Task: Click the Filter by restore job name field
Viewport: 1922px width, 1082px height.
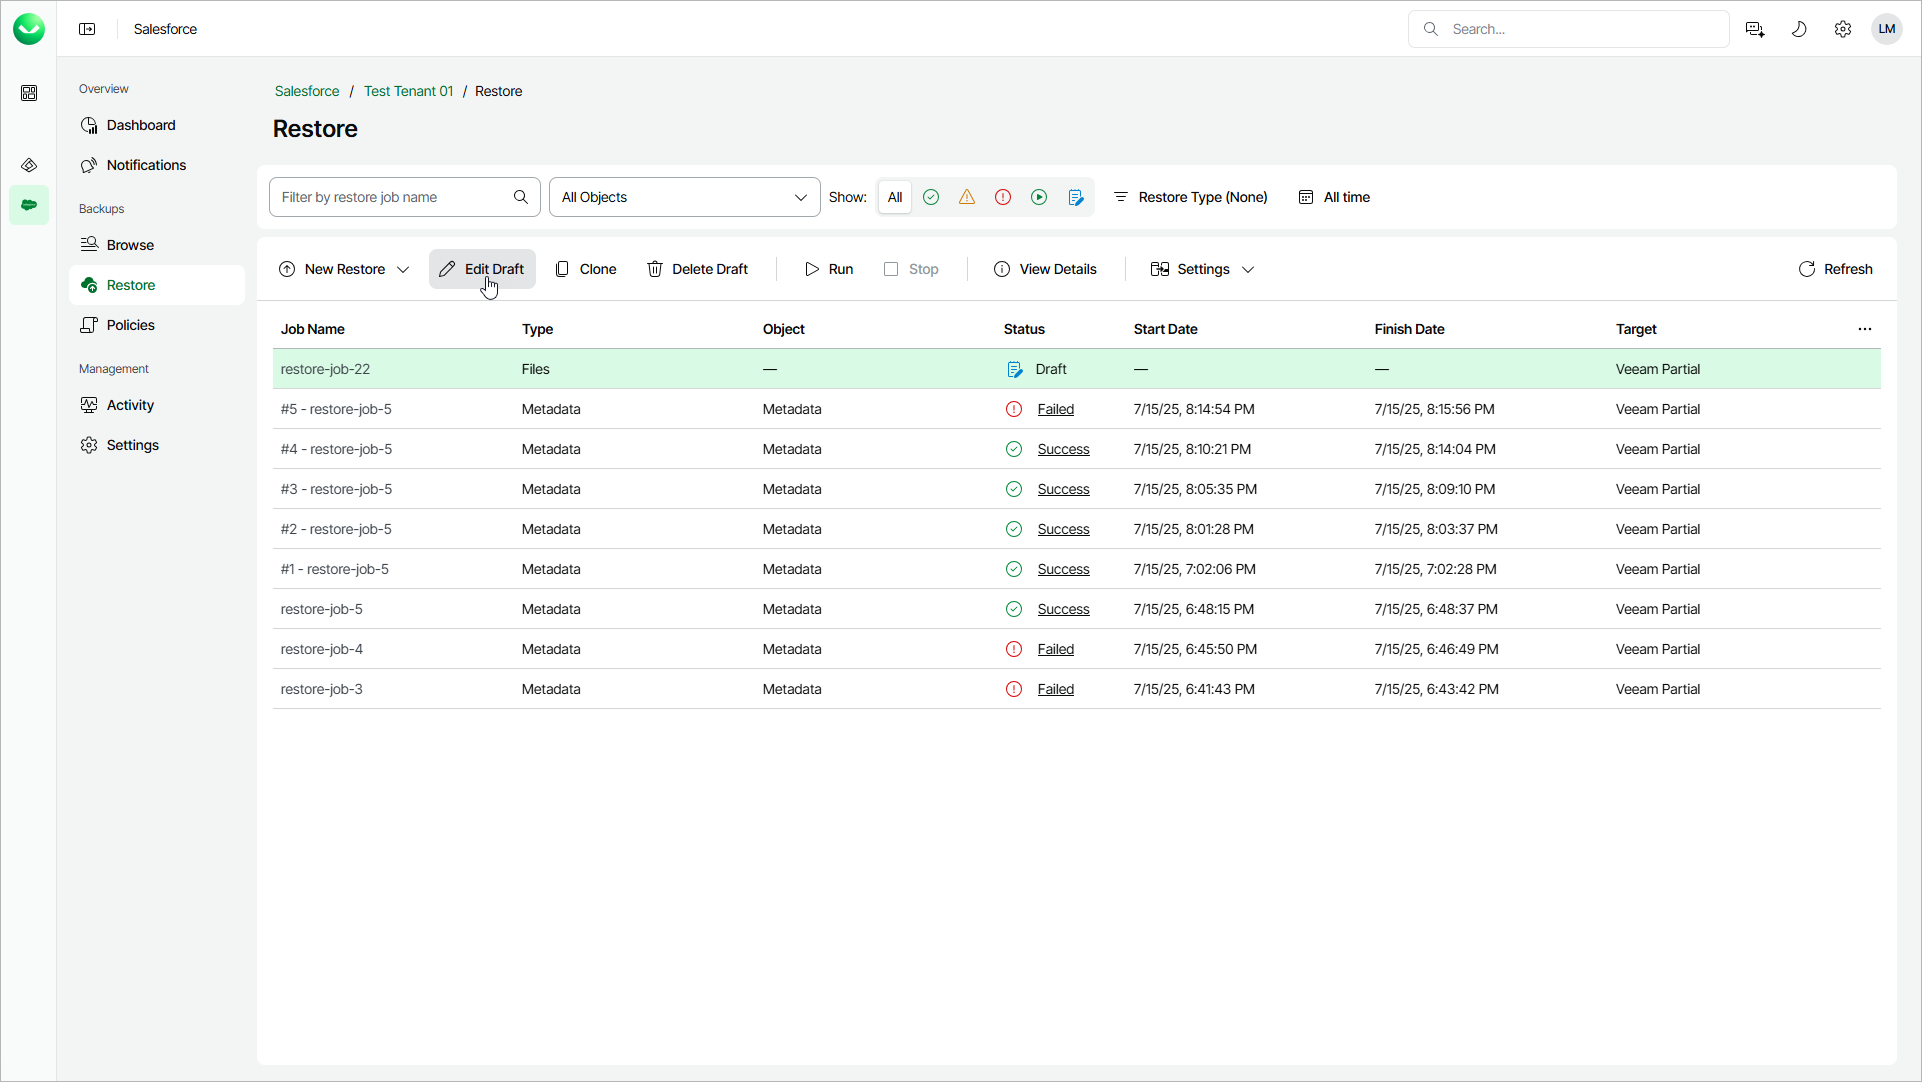Action: pos(392,197)
